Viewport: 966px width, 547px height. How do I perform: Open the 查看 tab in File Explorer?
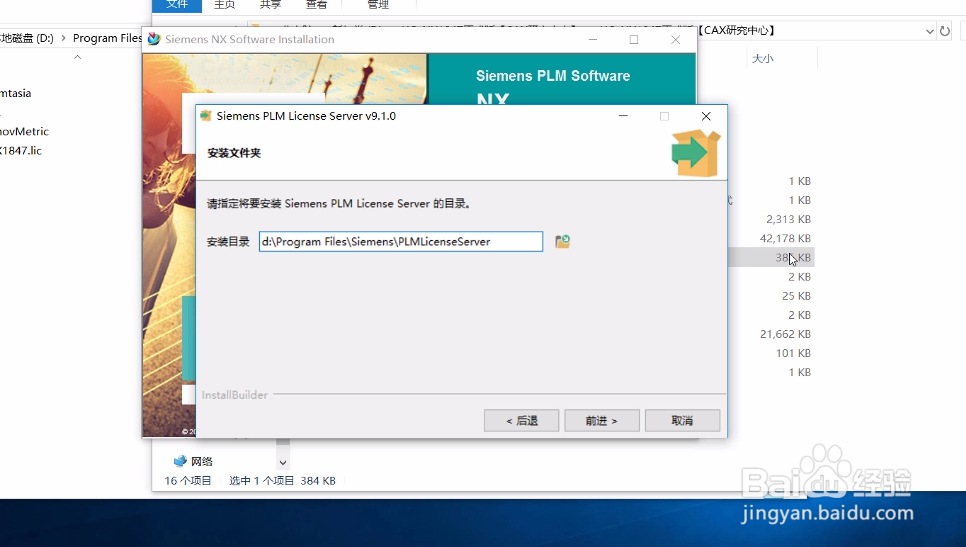[x=316, y=5]
